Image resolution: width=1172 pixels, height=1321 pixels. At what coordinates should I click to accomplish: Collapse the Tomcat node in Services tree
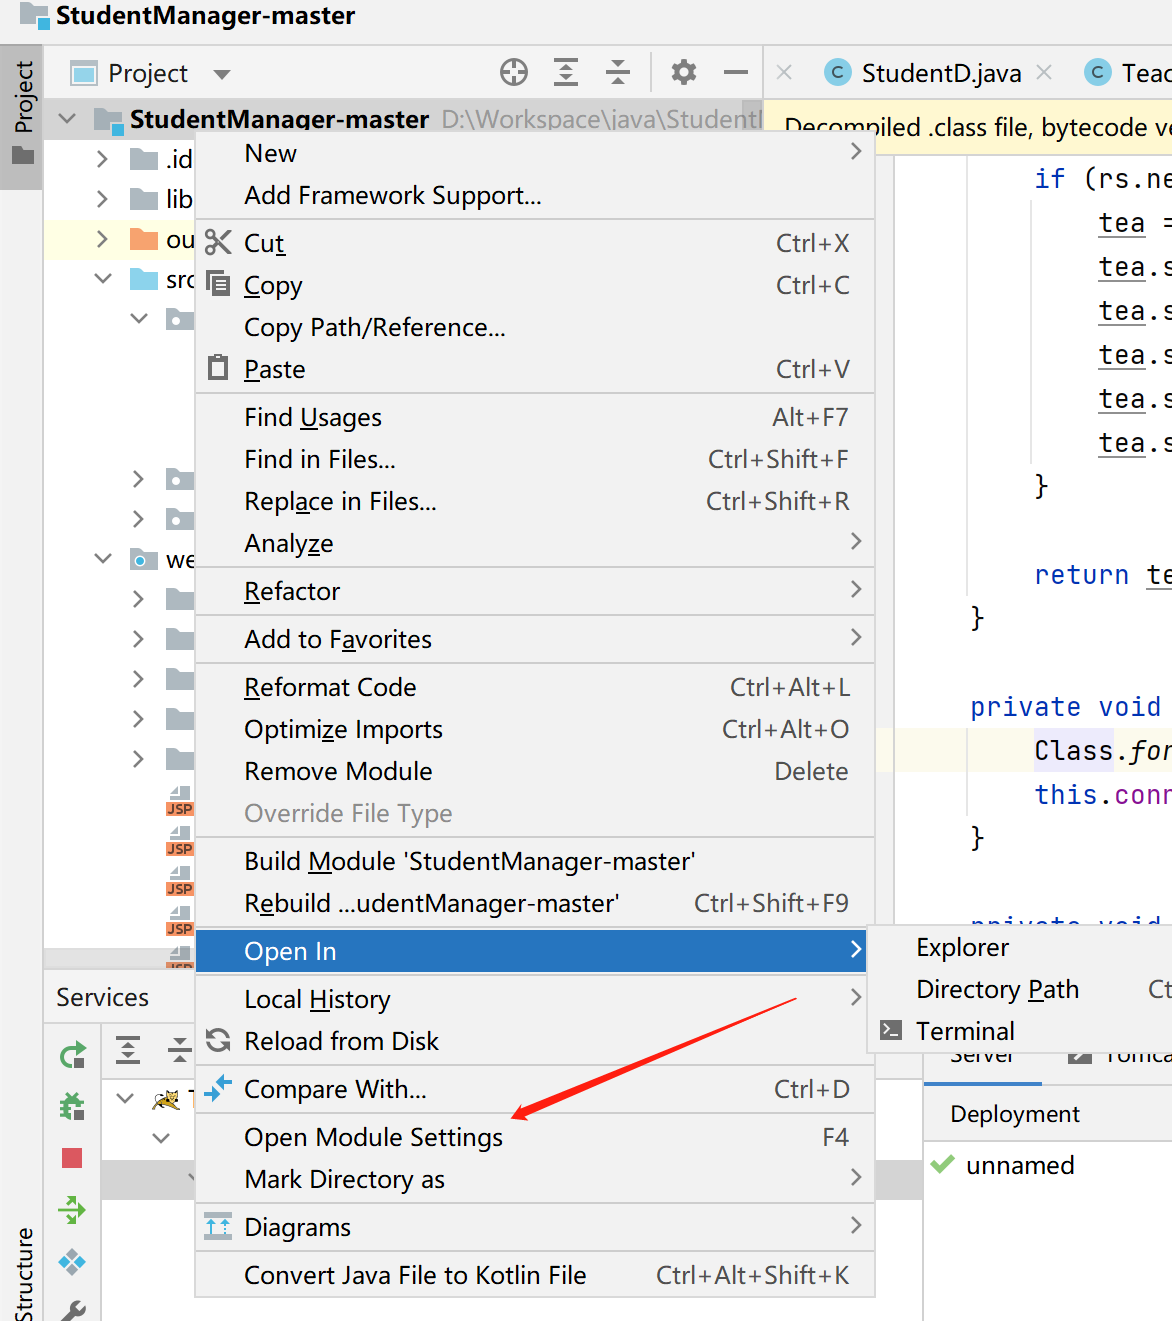(x=125, y=1098)
